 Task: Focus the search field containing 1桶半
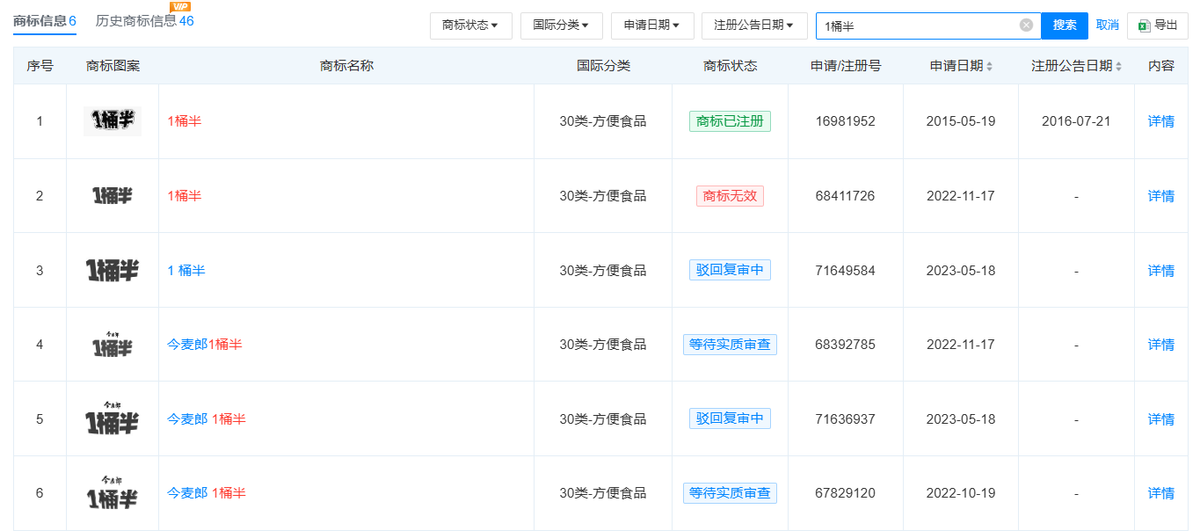click(915, 25)
